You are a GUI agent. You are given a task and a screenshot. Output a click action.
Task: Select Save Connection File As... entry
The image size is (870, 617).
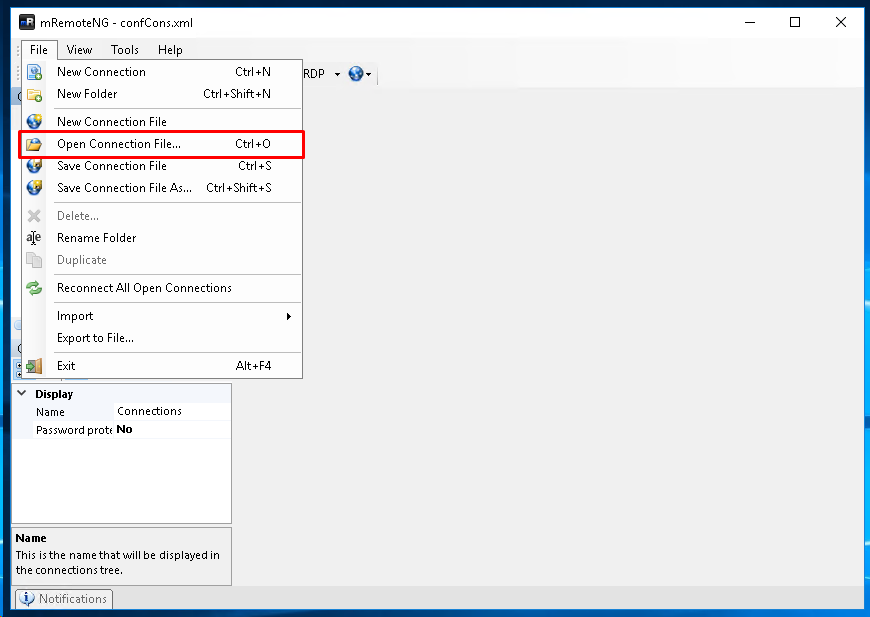[163, 188]
